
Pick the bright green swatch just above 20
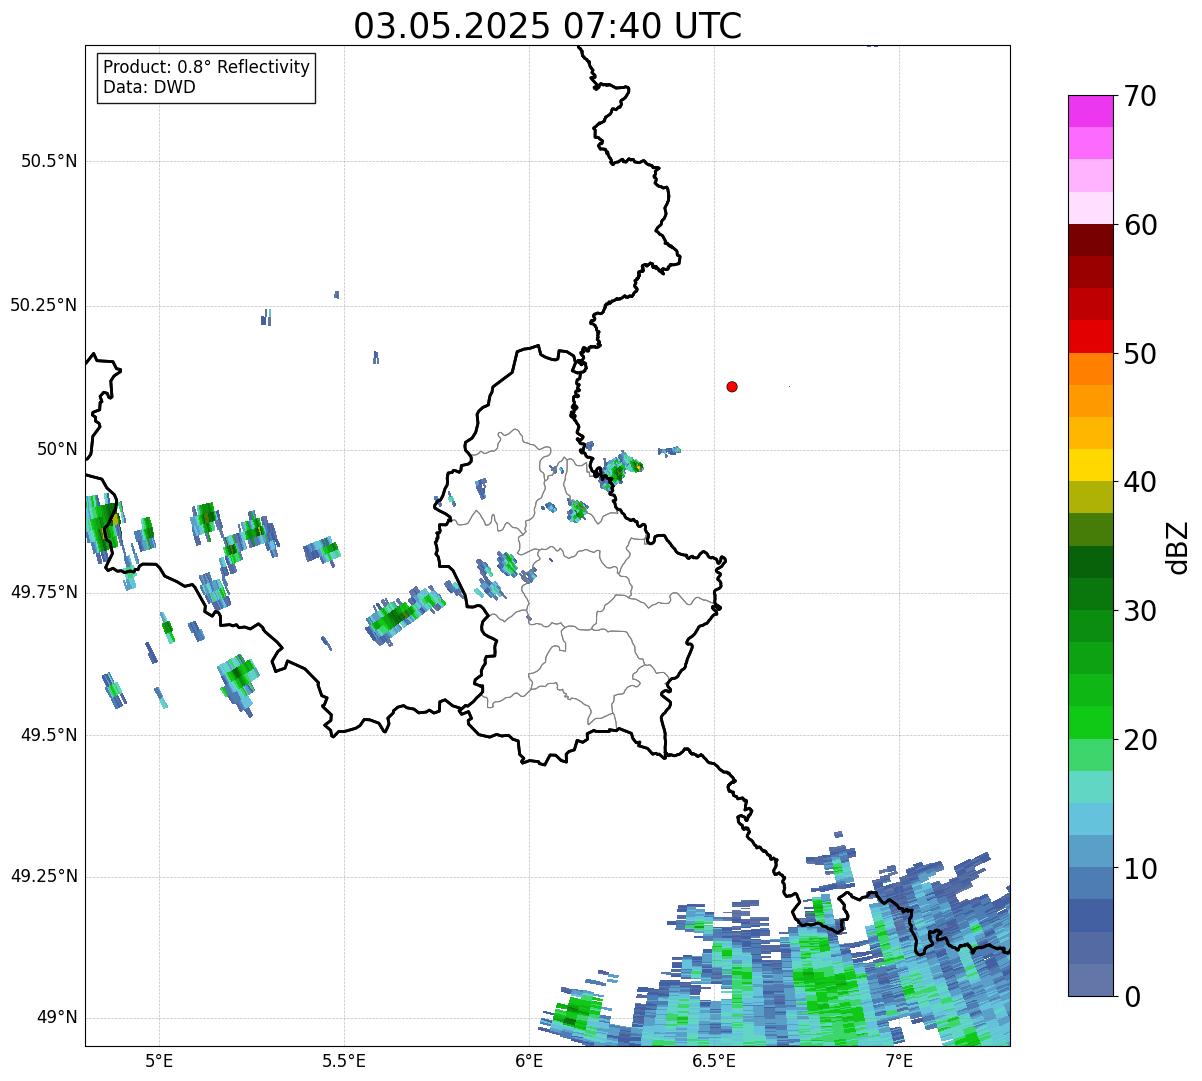(x=1090, y=723)
